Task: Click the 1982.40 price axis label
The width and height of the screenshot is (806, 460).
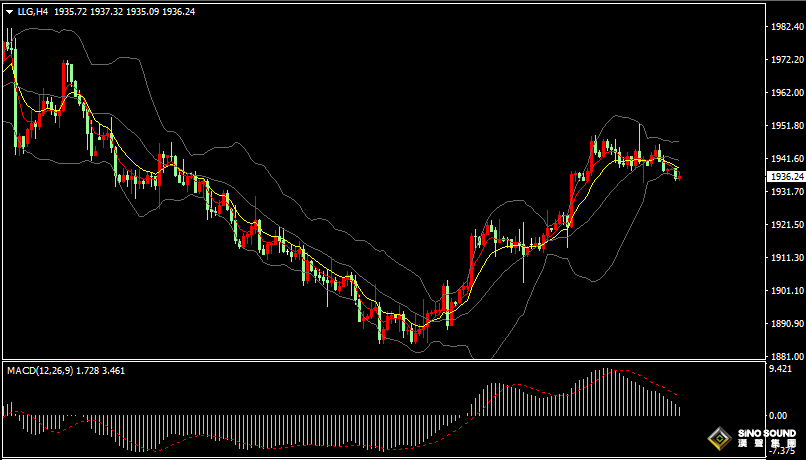Action: click(x=782, y=28)
